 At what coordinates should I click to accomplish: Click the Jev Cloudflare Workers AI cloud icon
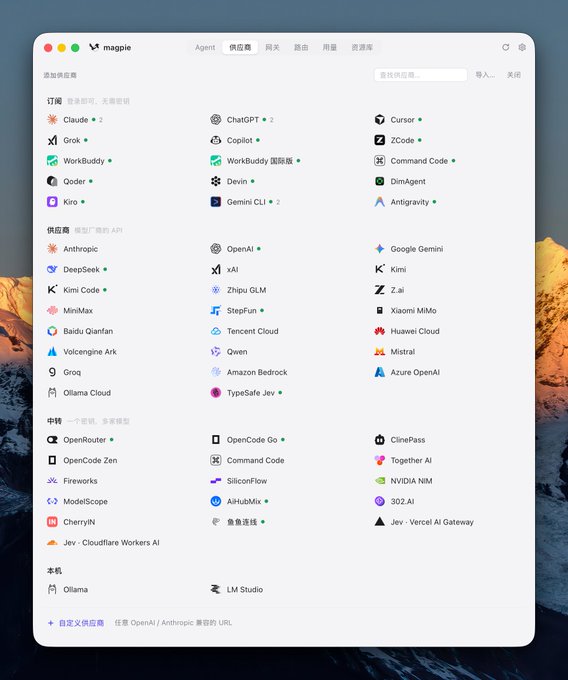coord(52,543)
